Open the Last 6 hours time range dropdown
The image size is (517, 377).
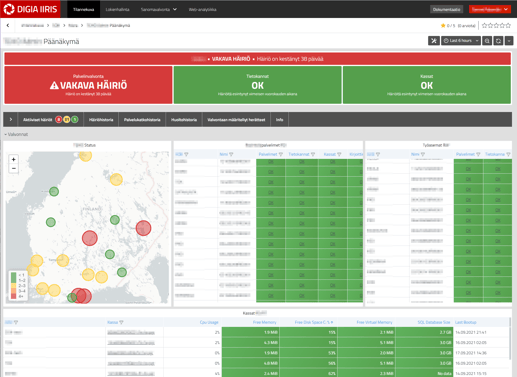point(461,41)
